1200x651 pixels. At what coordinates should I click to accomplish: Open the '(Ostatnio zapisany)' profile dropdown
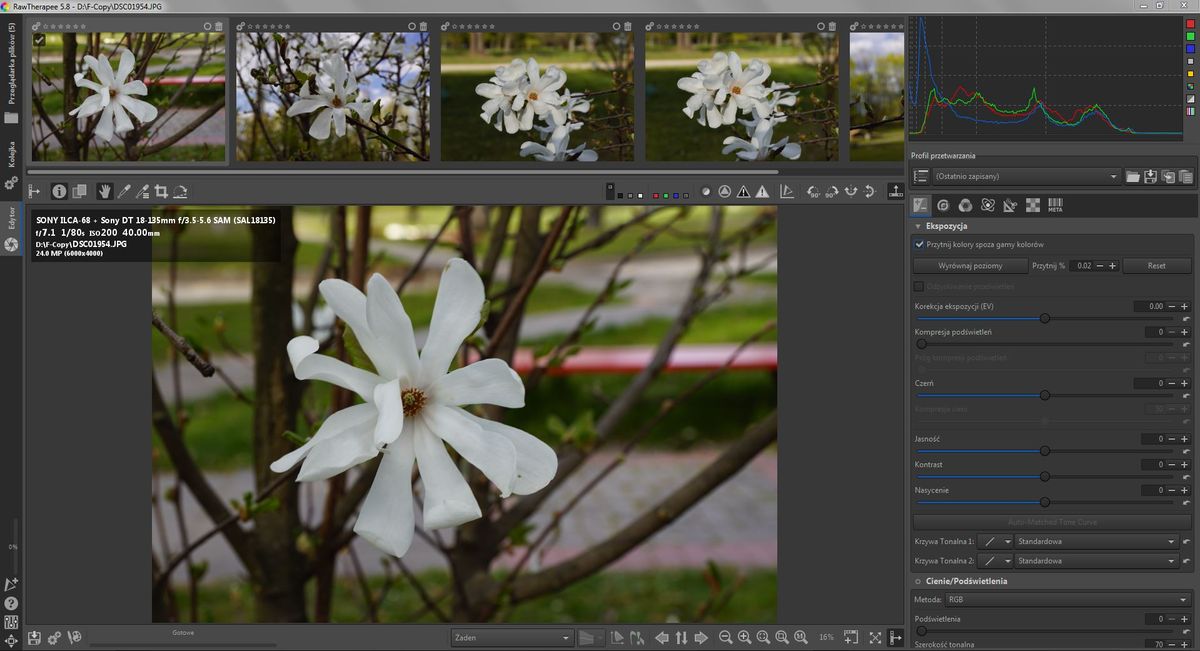[x=1025, y=177]
